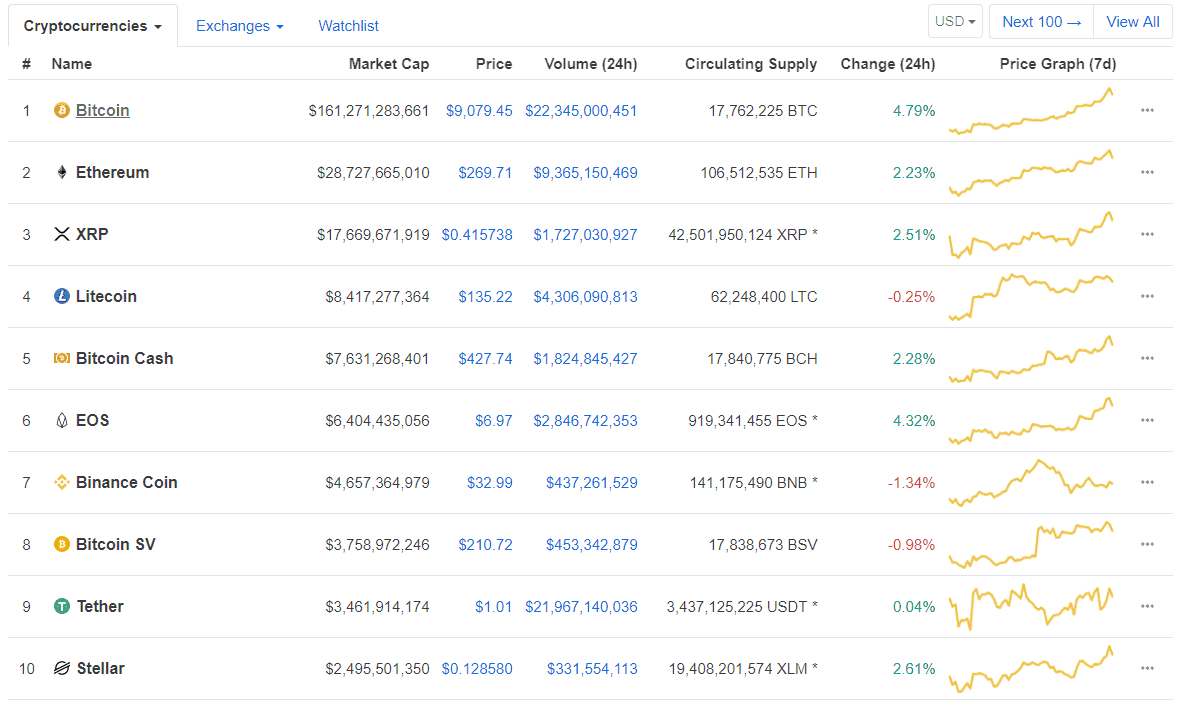Open more options for Stellar row

(1147, 668)
